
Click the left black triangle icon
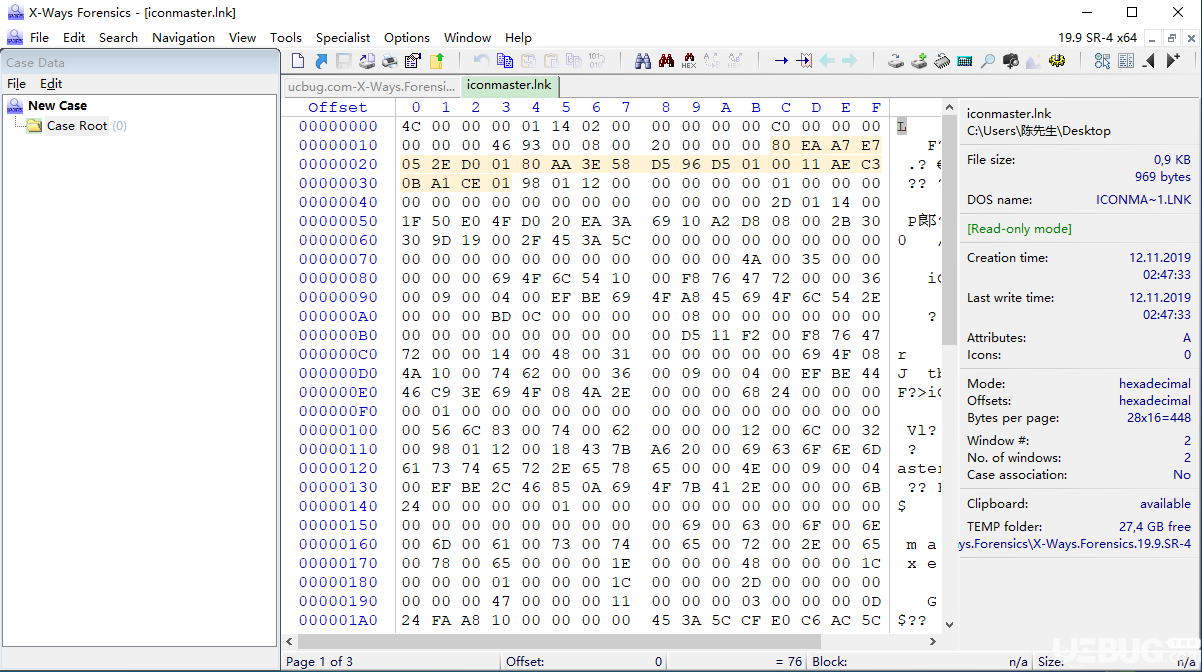pyautogui.click(x=1149, y=61)
